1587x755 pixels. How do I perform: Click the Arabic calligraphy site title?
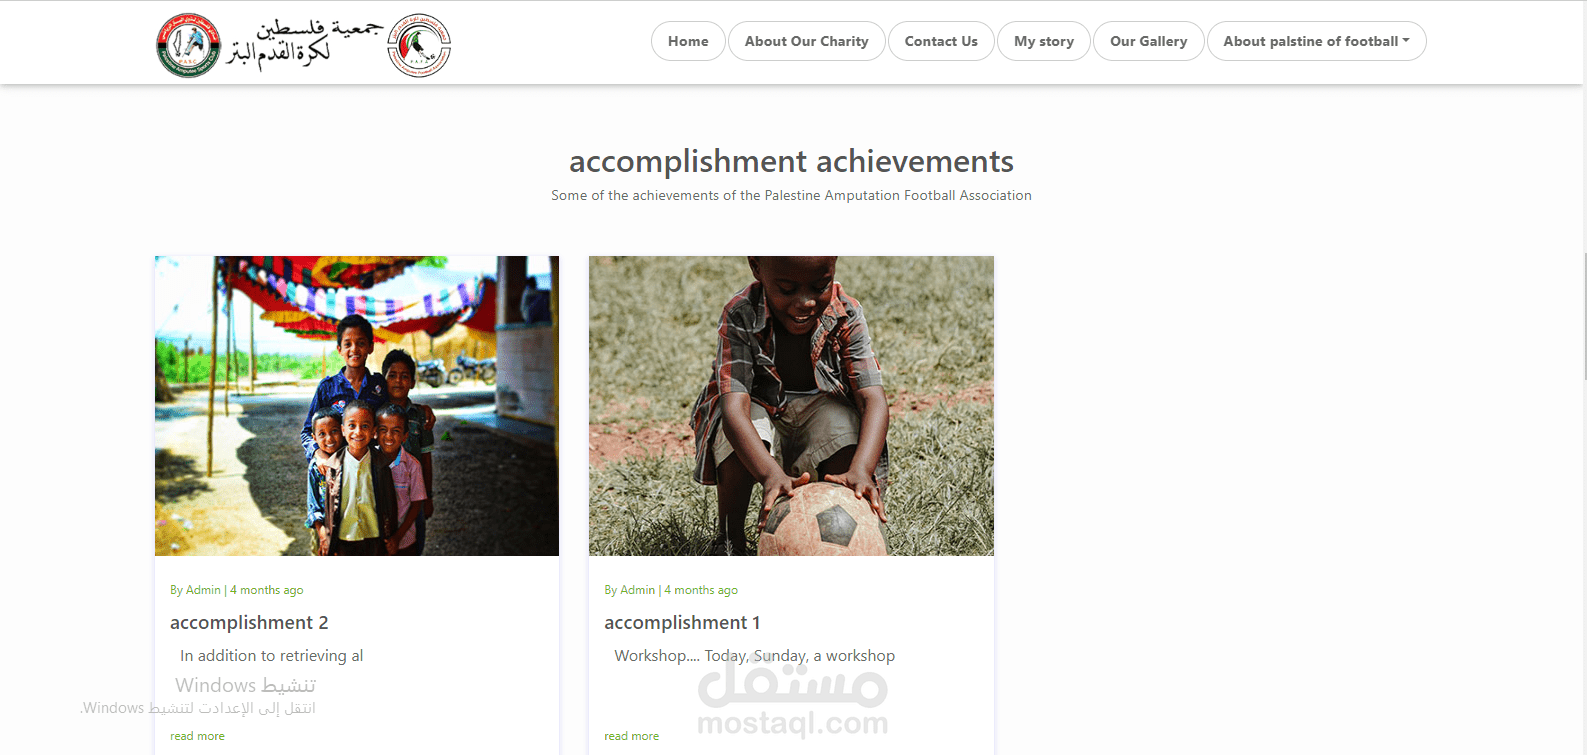(x=304, y=44)
